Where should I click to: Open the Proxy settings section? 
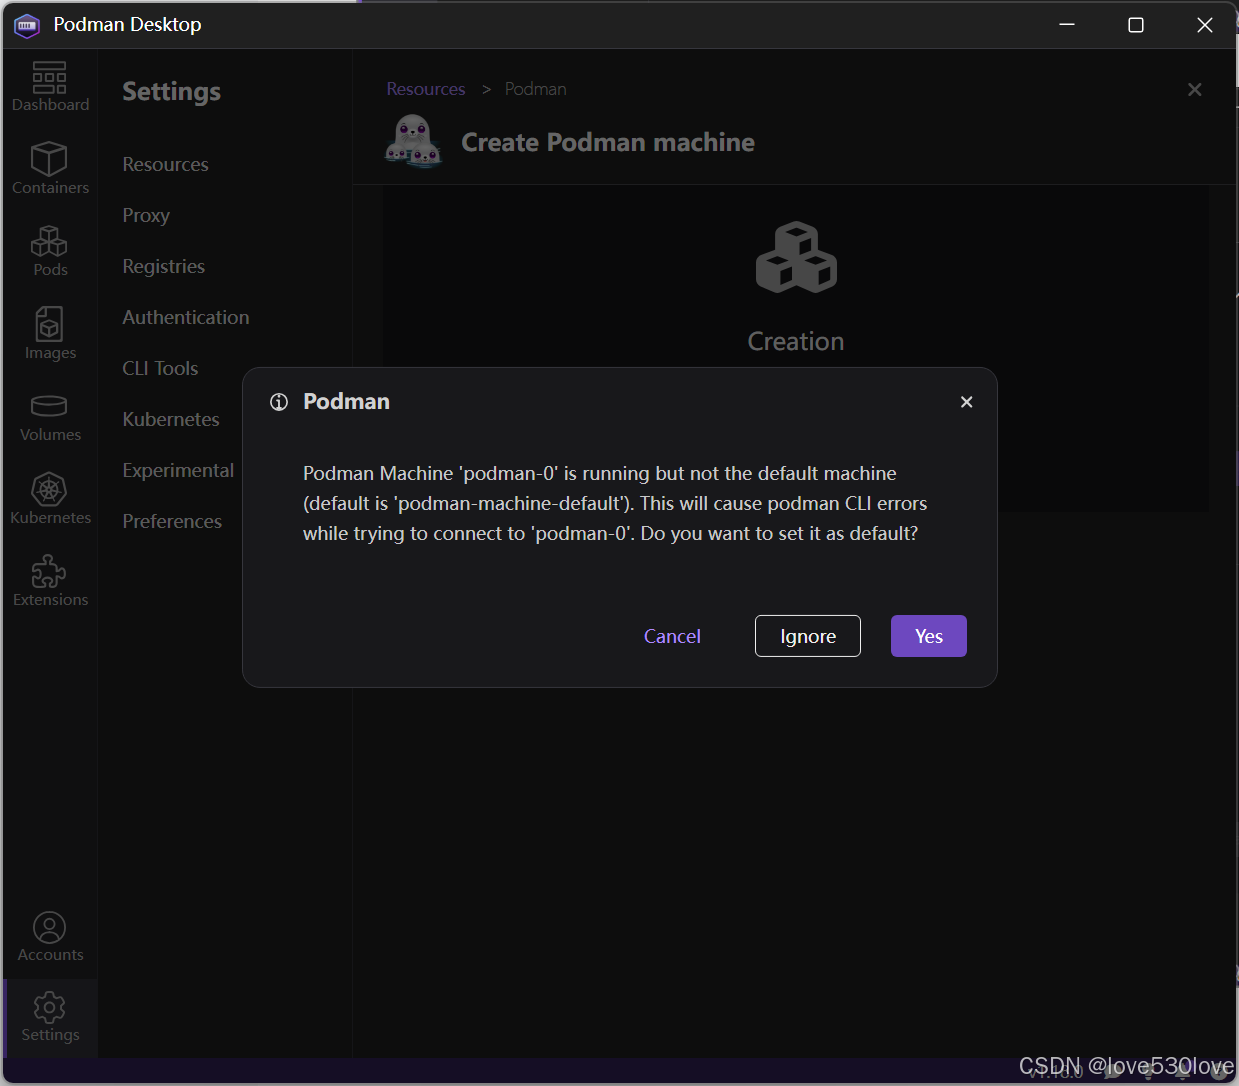pos(146,215)
